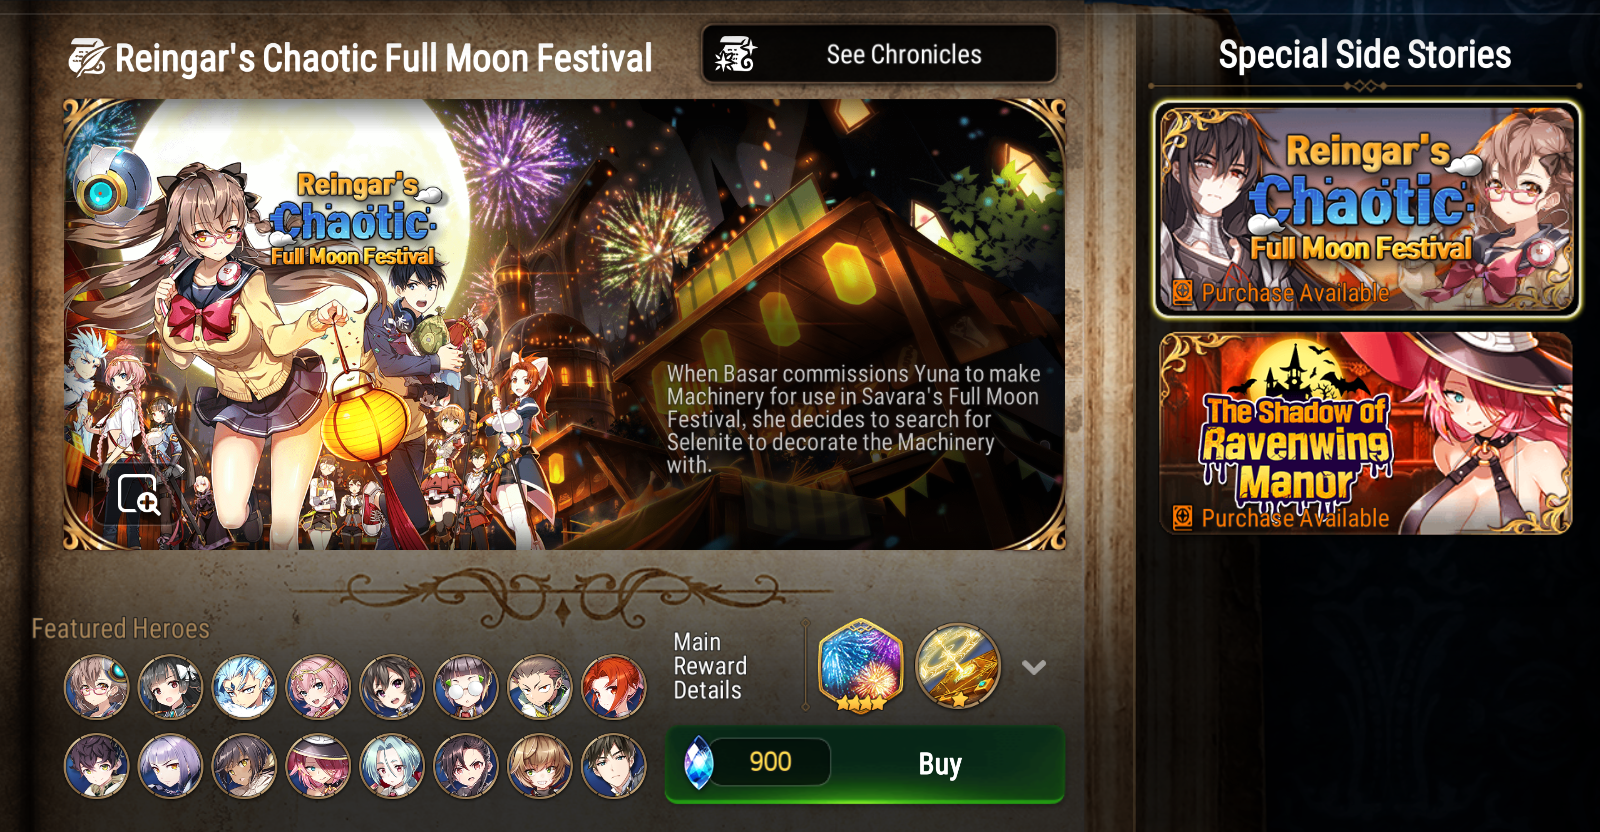Open See Chronicles button
Screen dimensions: 1600x832
pos(880,55)
